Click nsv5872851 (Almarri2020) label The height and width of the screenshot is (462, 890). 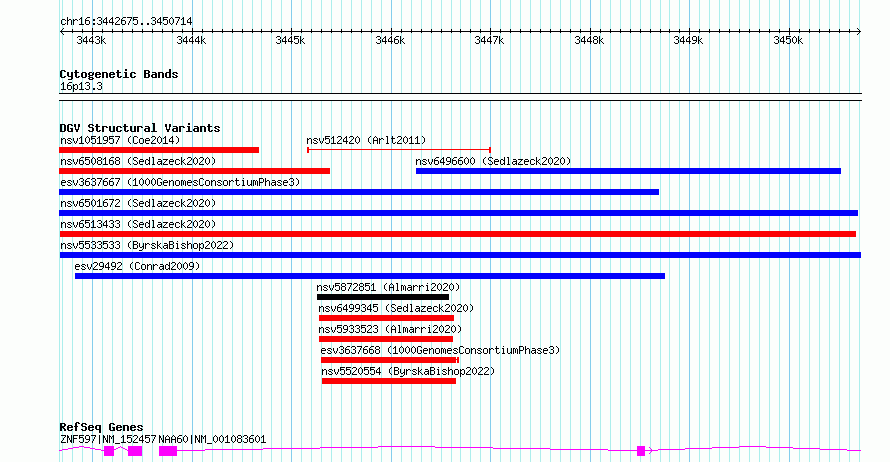pos(388,287)
